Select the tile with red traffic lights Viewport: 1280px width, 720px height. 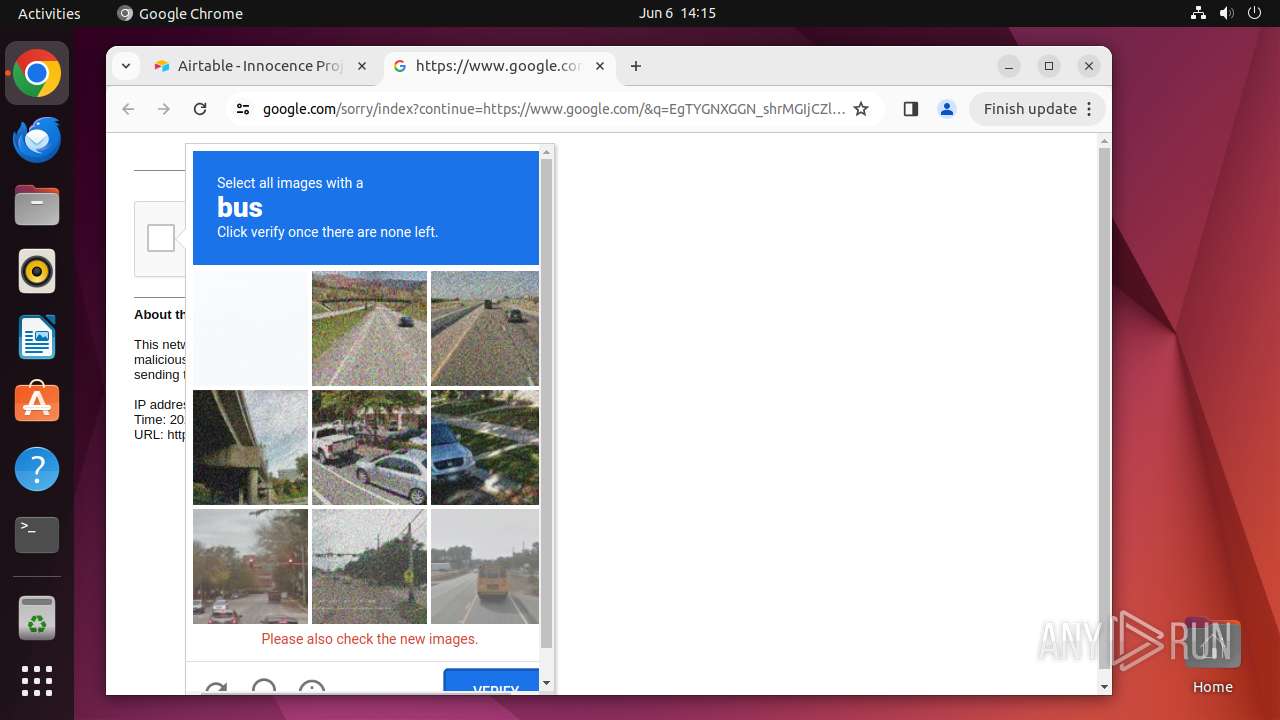pos(250,566)
